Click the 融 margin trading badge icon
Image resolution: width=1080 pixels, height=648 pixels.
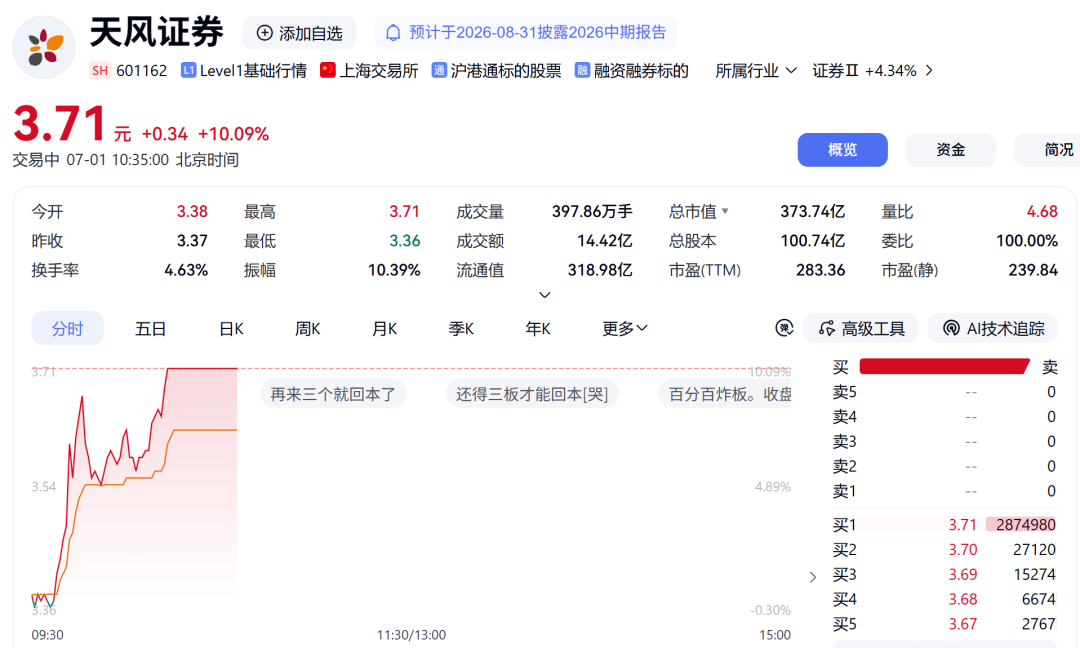click(582, 70)
